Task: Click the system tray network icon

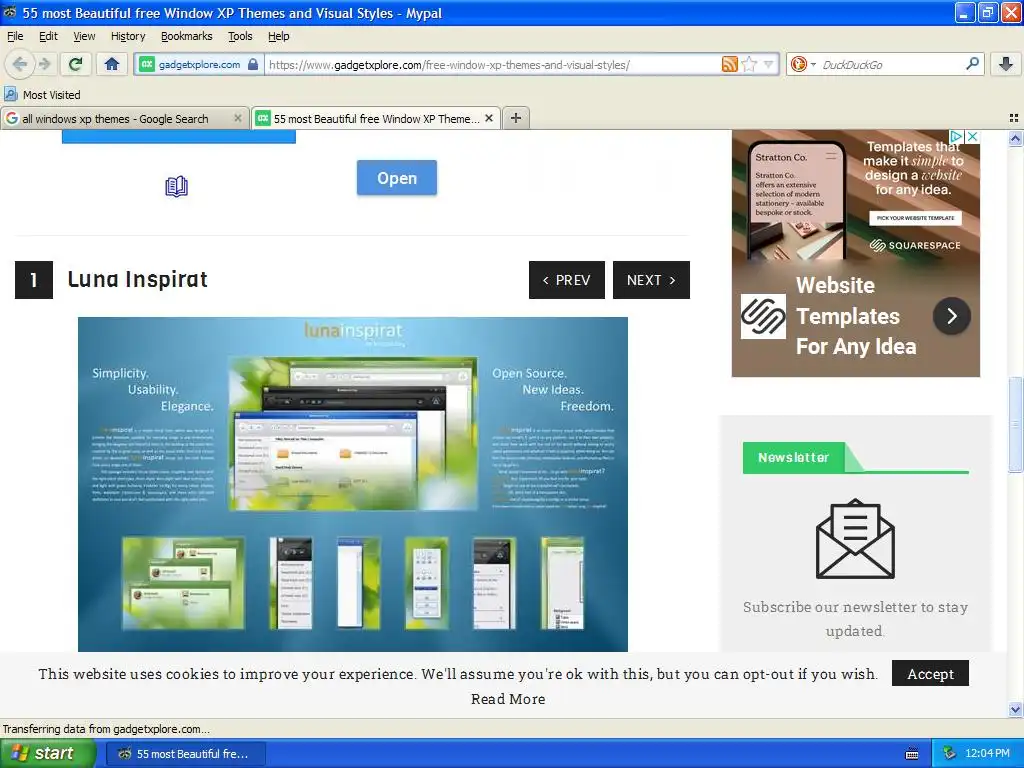Action: click(950, 754)
